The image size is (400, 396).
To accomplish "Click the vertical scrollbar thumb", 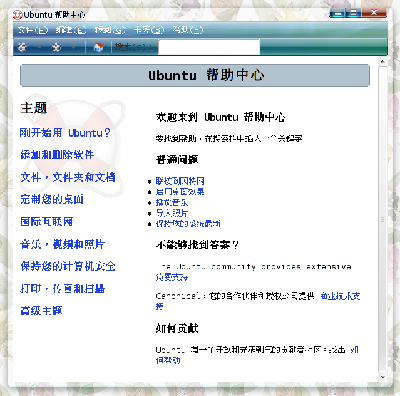I will pyautogui.click(x=382, y=219).
